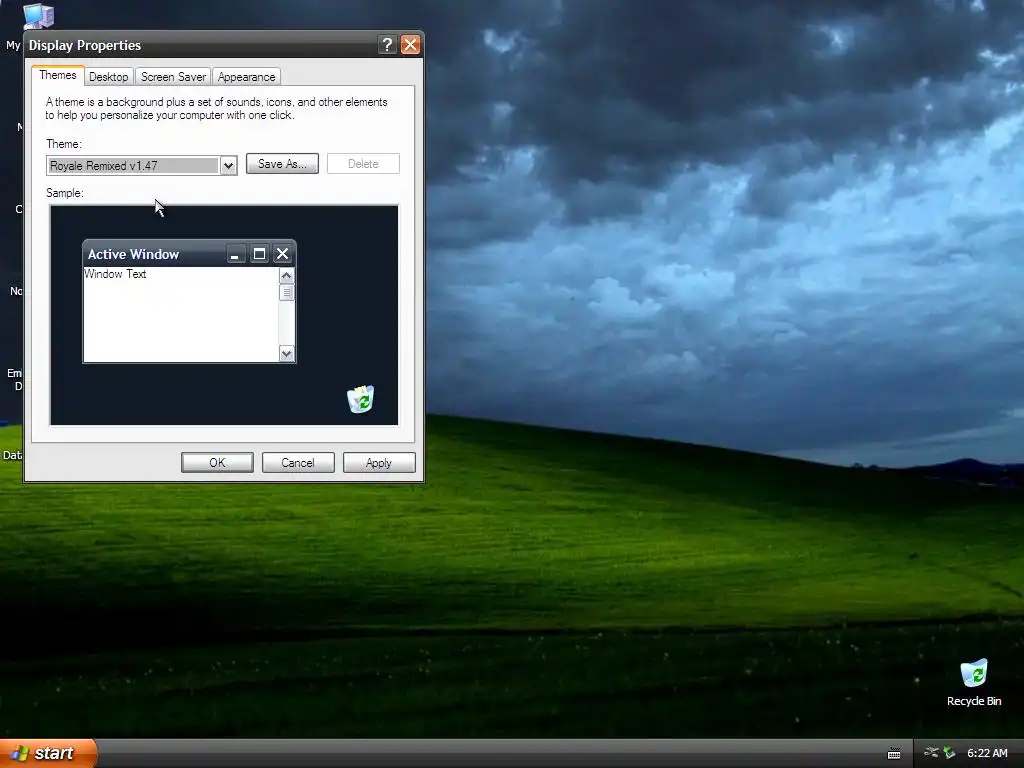The width and height of the screenshot is (1024, 768).
Task: Click the keyboard icon on the taskbar
Action: click(894, 754)
